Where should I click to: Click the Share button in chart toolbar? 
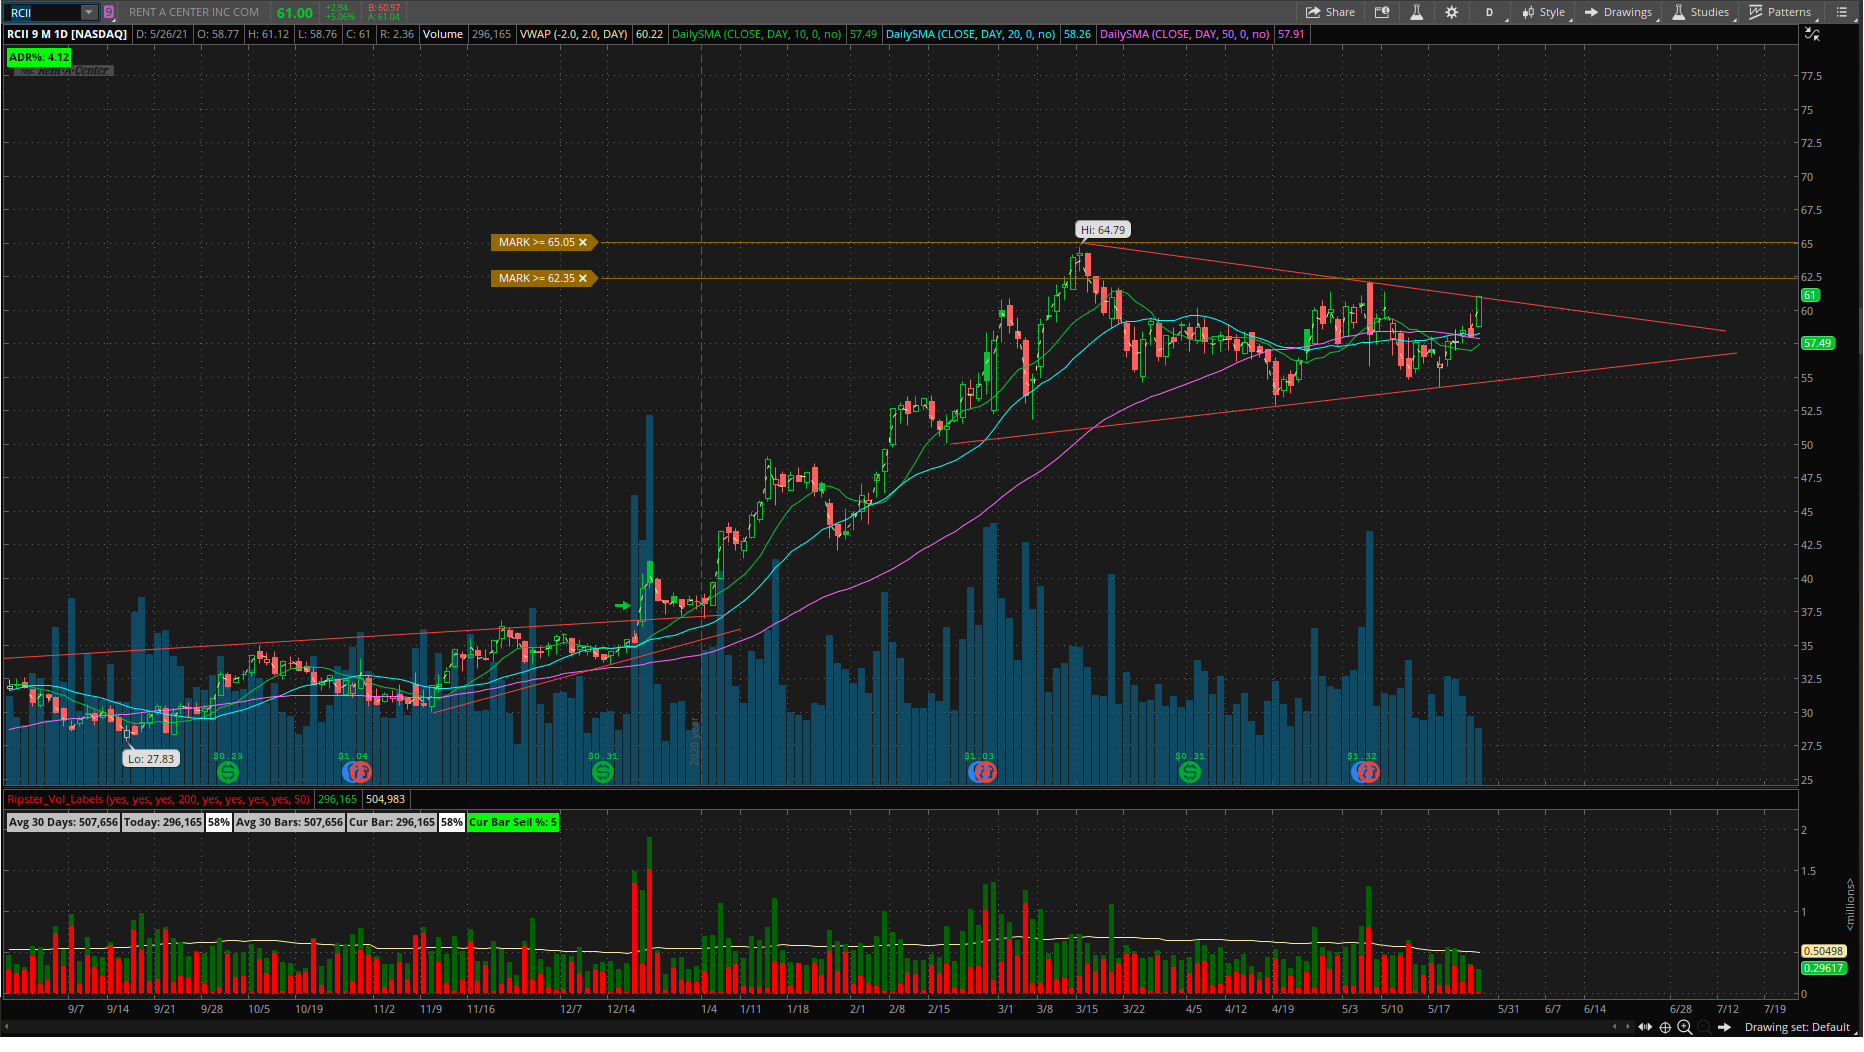click(x=1330, y=12)
